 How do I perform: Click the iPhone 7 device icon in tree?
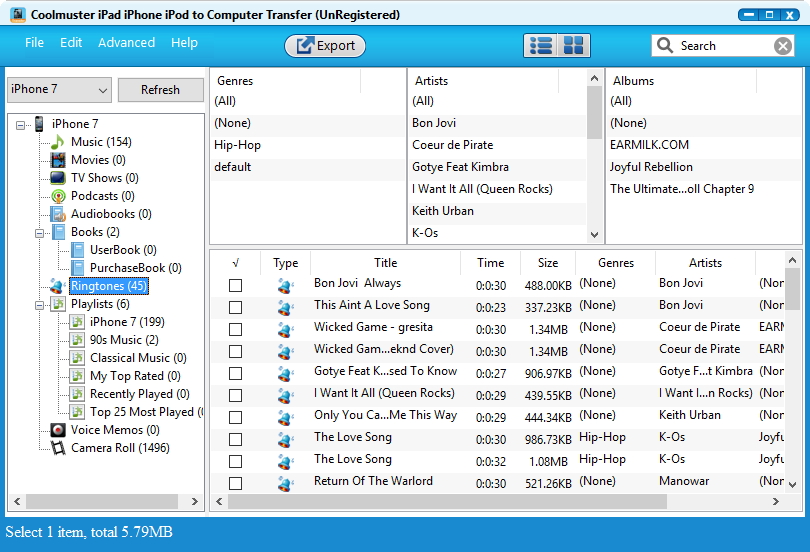point(39,124)
